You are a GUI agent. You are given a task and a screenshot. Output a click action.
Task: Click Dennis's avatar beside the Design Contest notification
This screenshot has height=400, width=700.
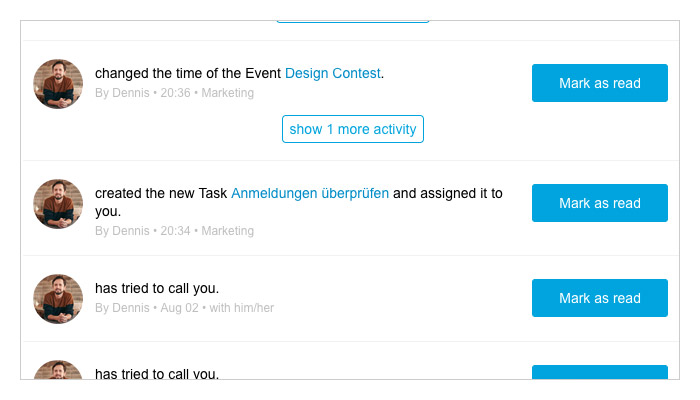point(58,84)
